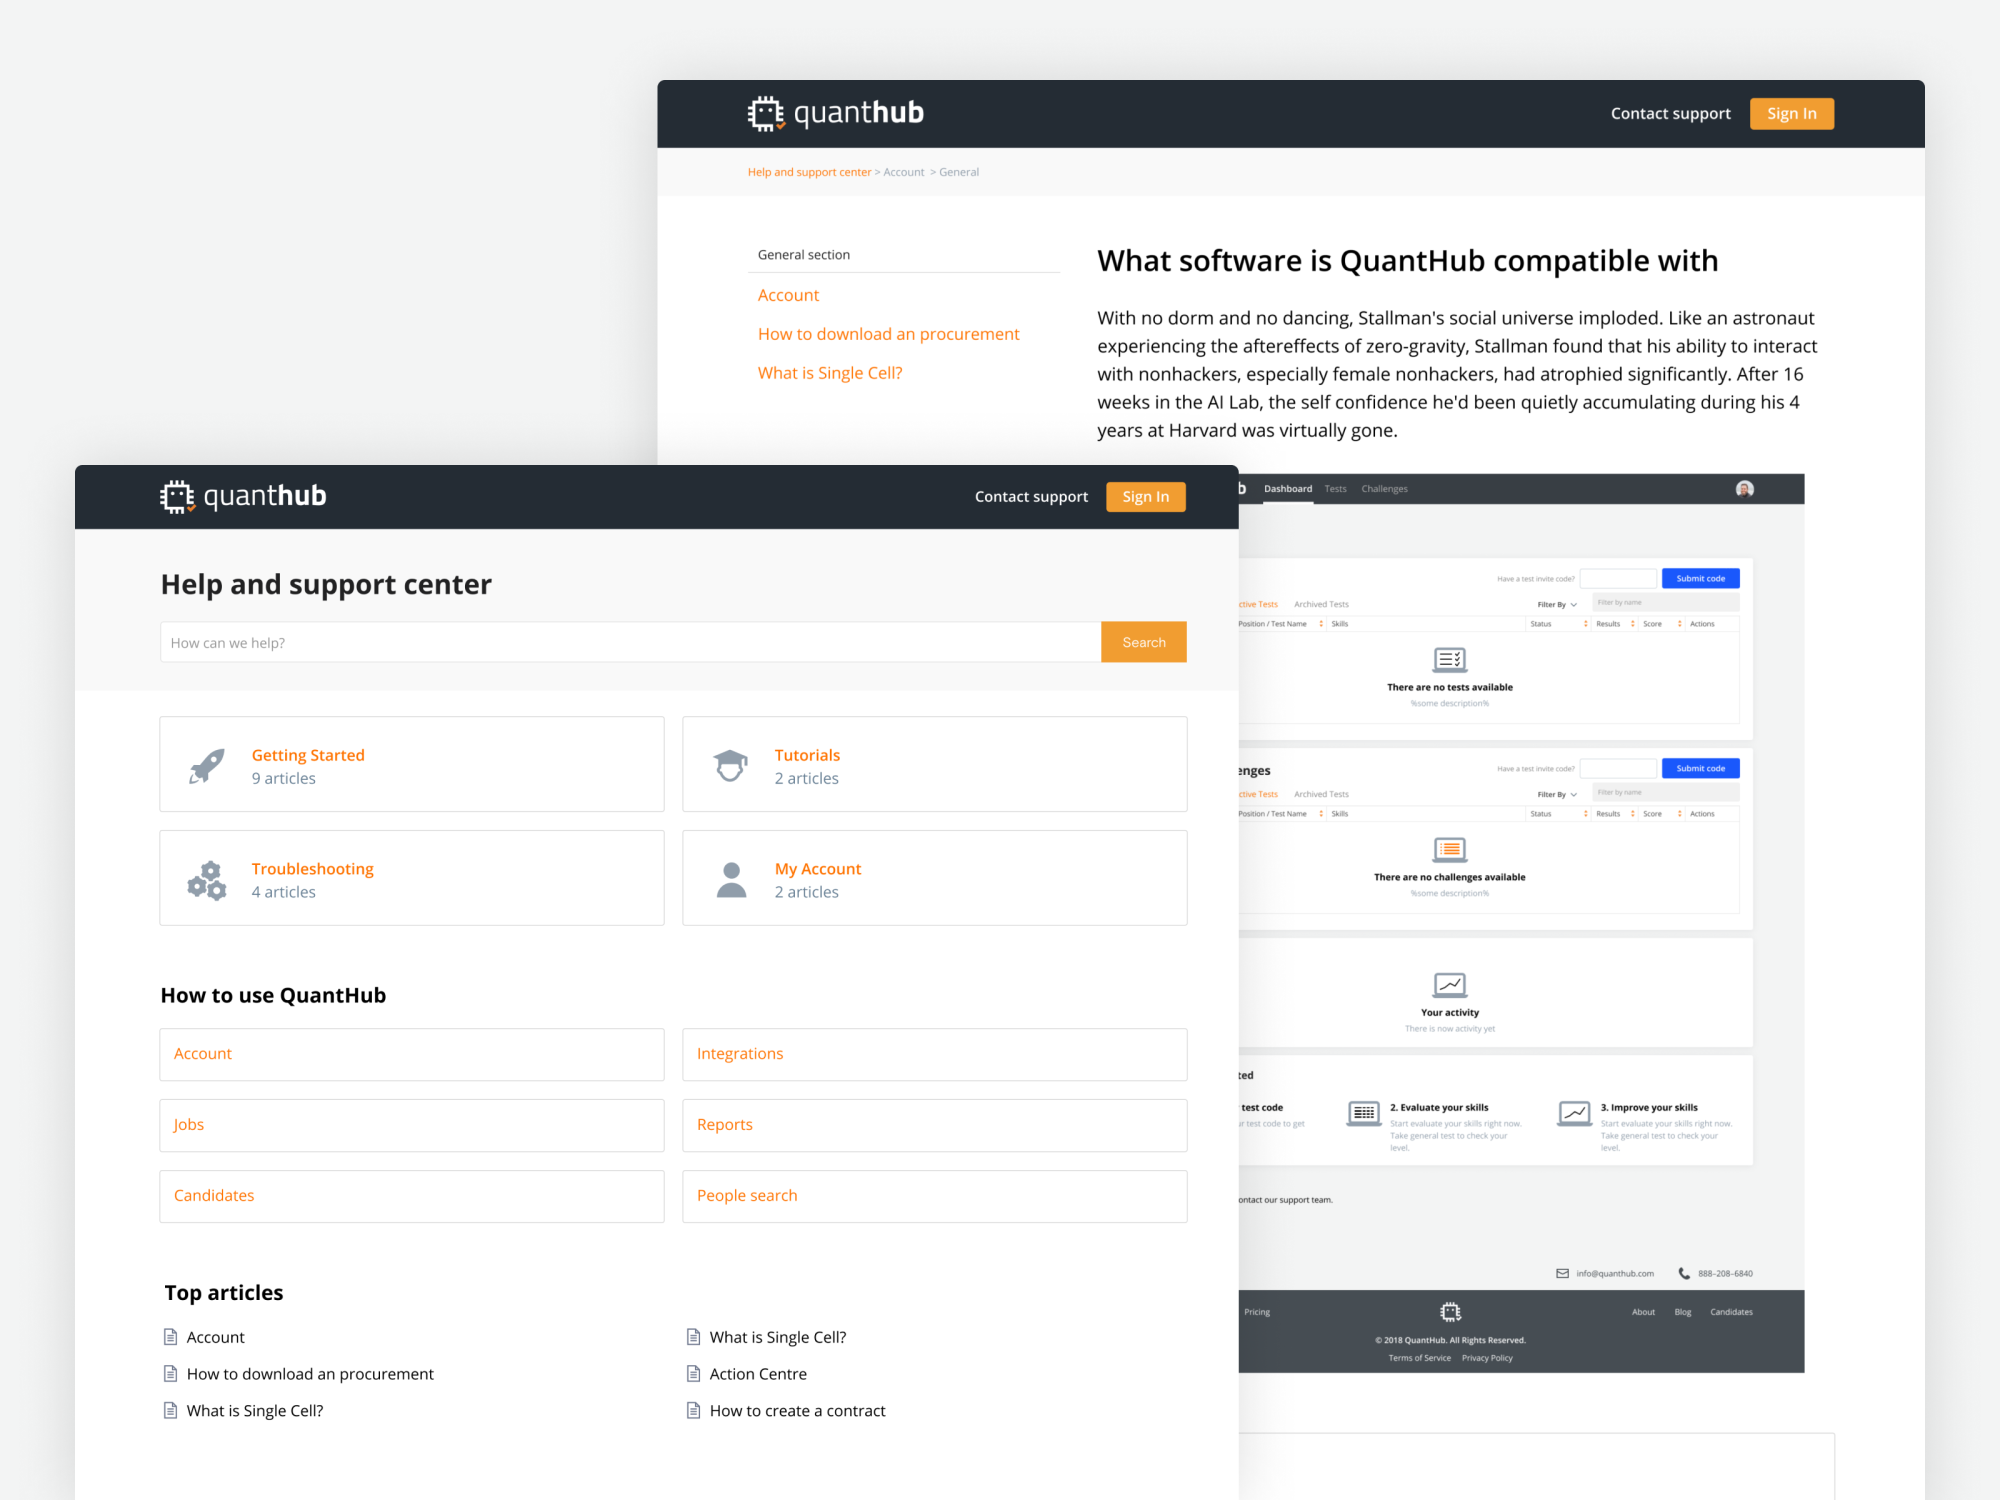Click the QuantHub chip logo in dashboard footer
2000x1500 pixels.
[x=1450, y=1311]
